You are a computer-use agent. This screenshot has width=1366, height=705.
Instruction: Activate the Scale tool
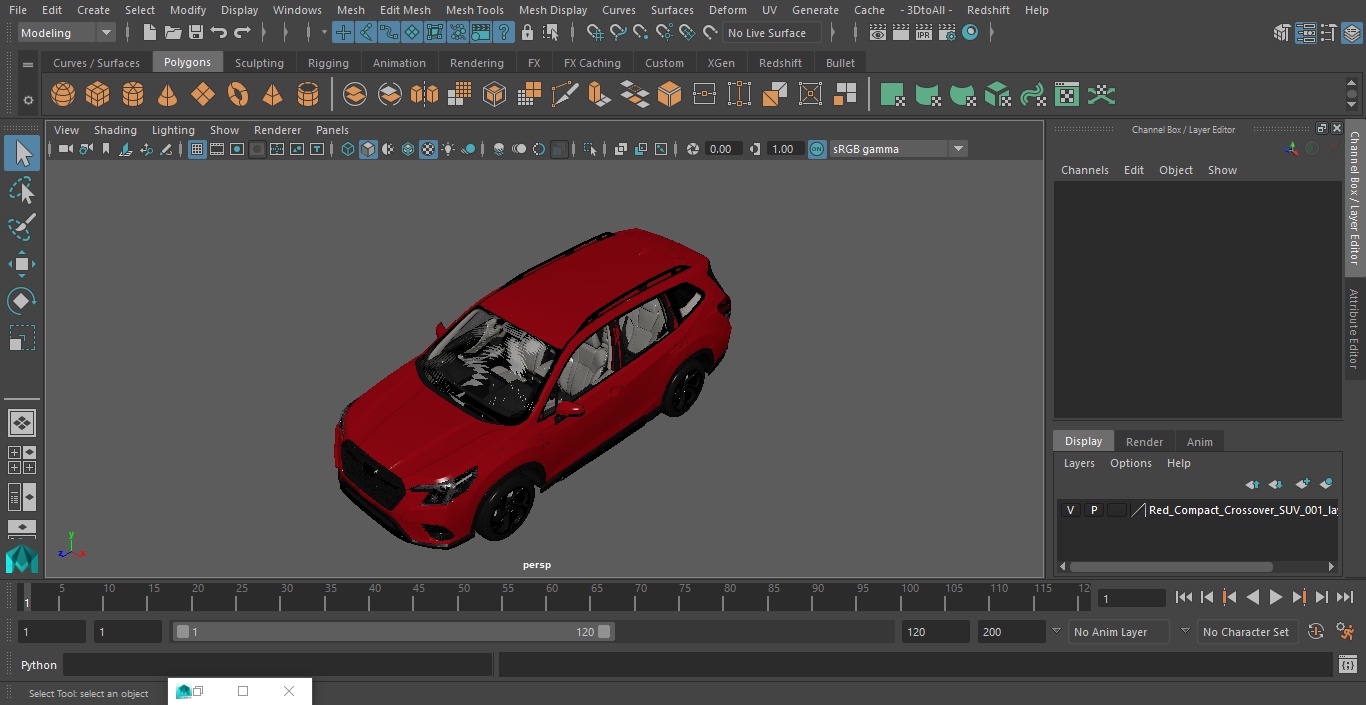pyautogui.click(x=22, y=338)
